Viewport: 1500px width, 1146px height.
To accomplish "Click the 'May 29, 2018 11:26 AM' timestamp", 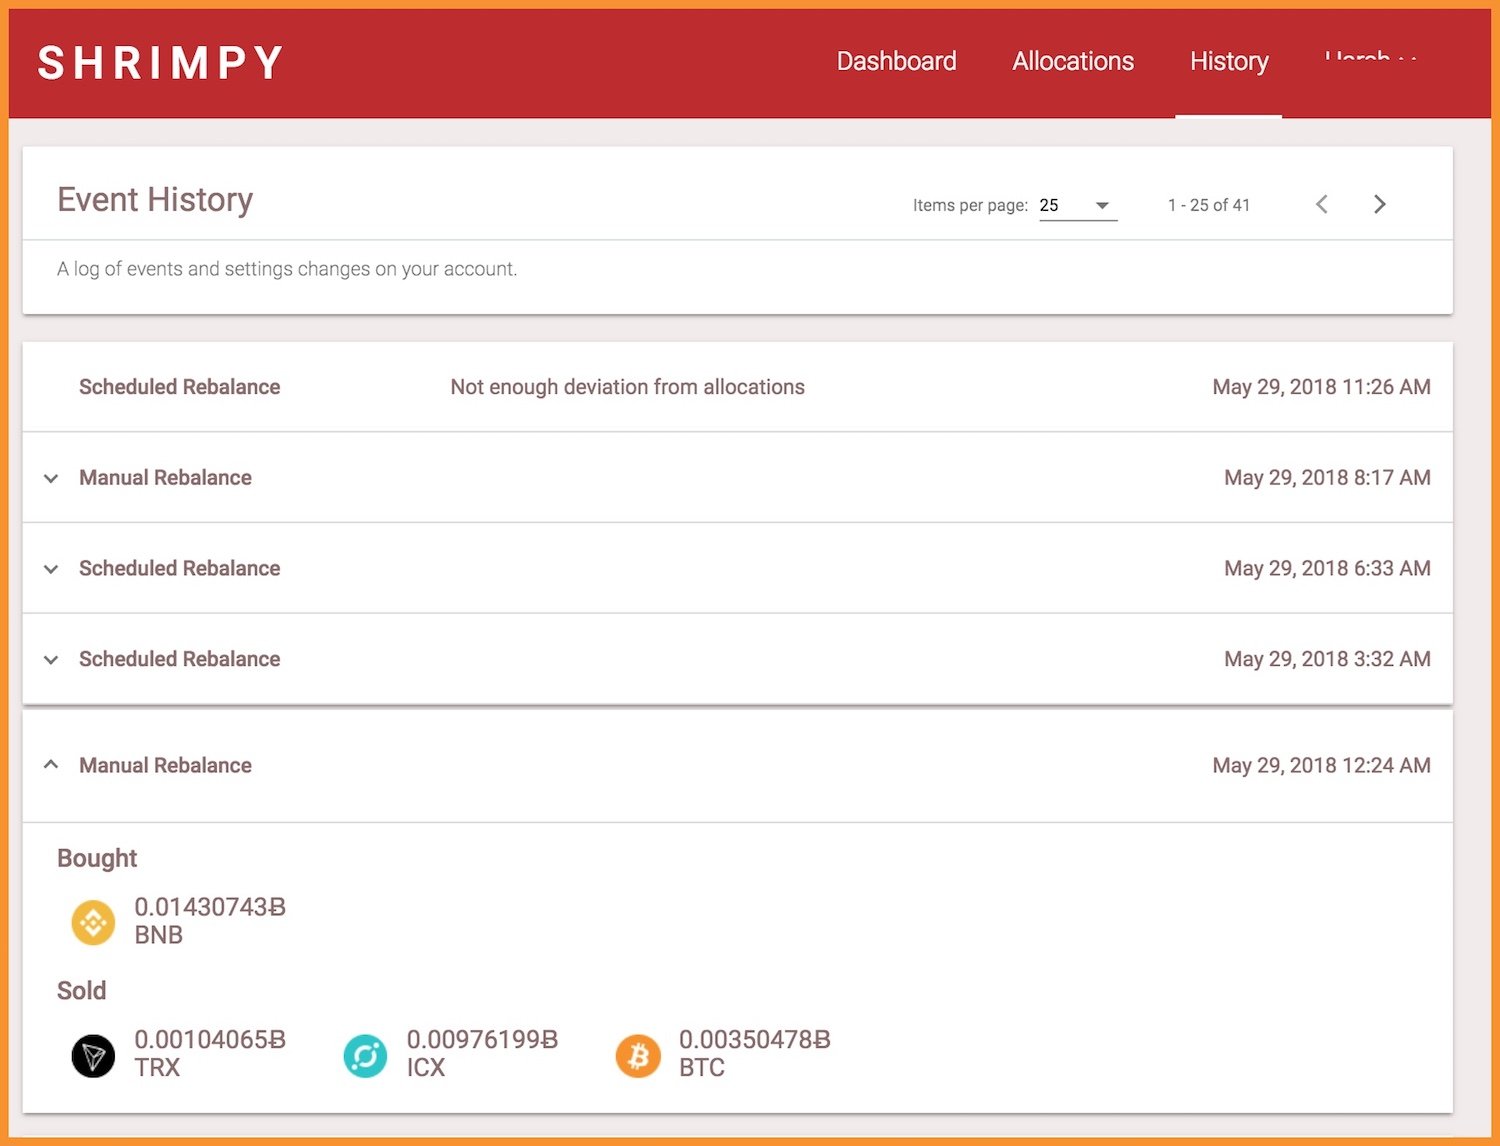I will pyautogui.click(x=1321, y=387).
